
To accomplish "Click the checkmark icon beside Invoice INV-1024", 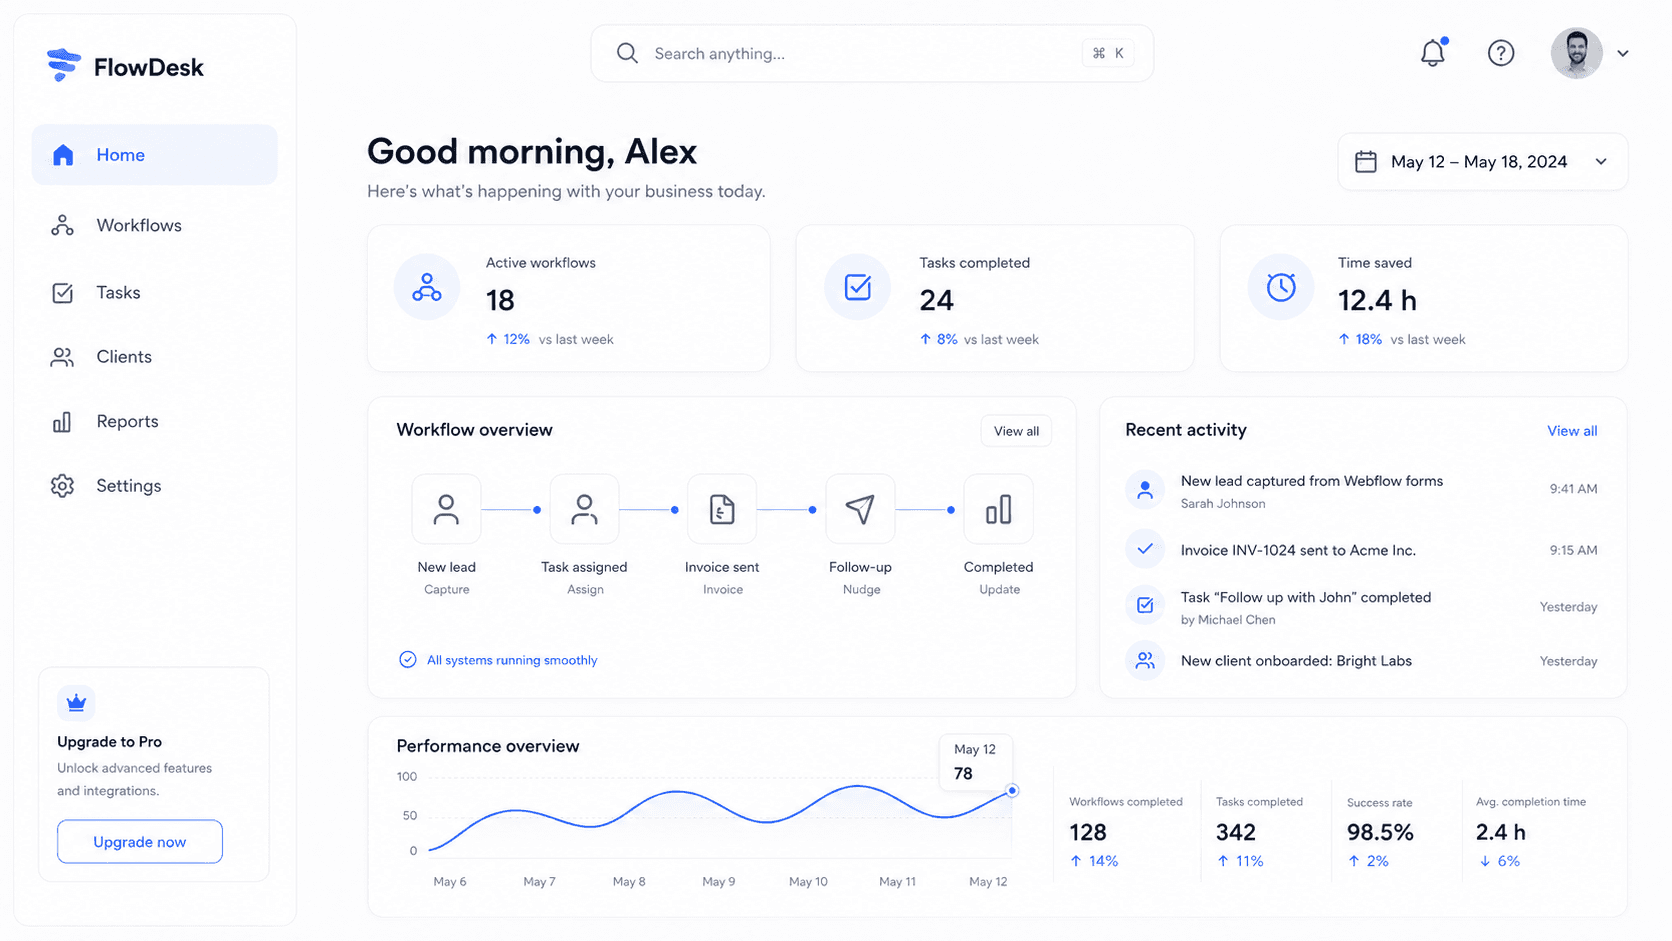I will tap(1145, 549).
